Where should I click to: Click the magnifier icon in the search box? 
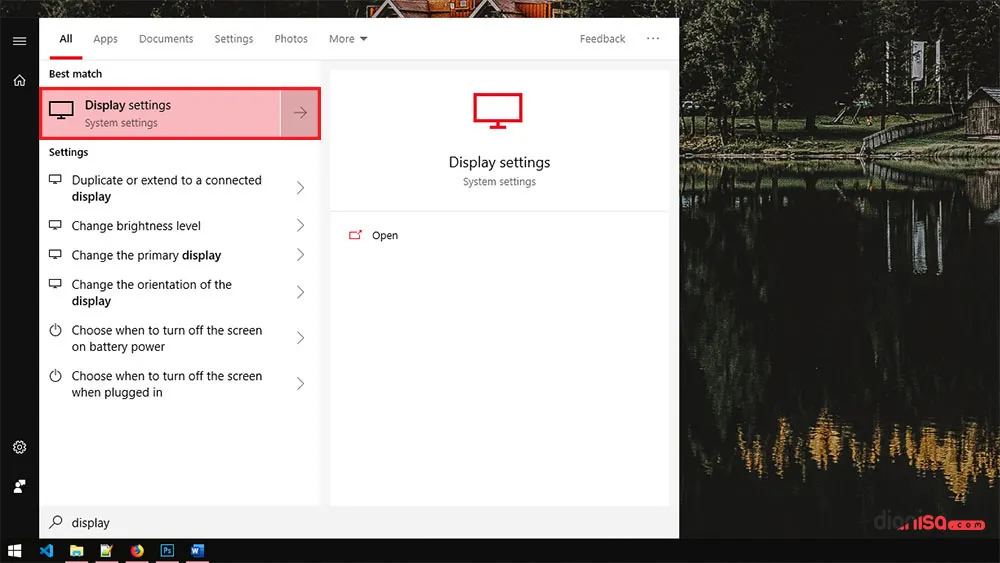click(x=56, y=522)
